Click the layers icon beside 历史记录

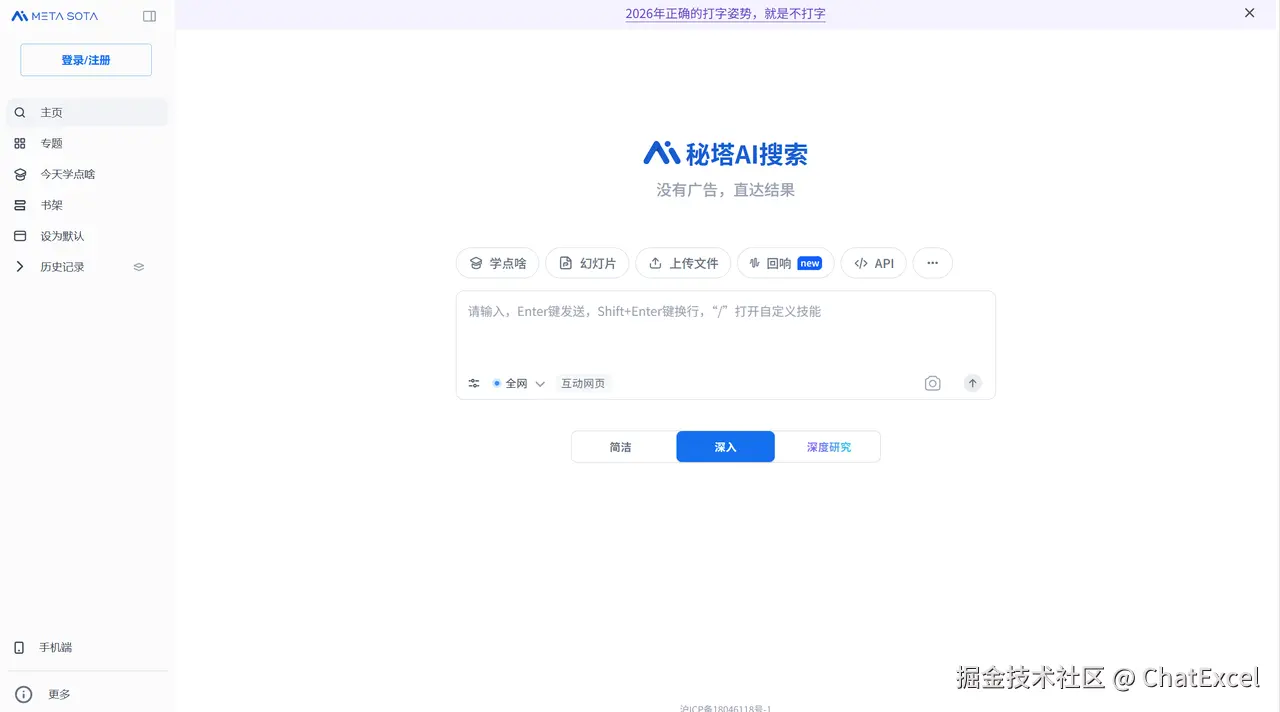(x=139, y=267)
